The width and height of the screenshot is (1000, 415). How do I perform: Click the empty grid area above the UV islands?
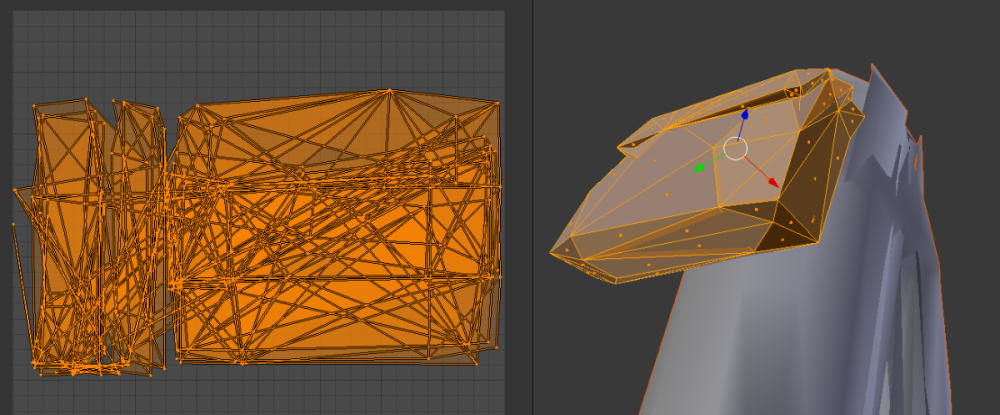(x=250, y=50)
